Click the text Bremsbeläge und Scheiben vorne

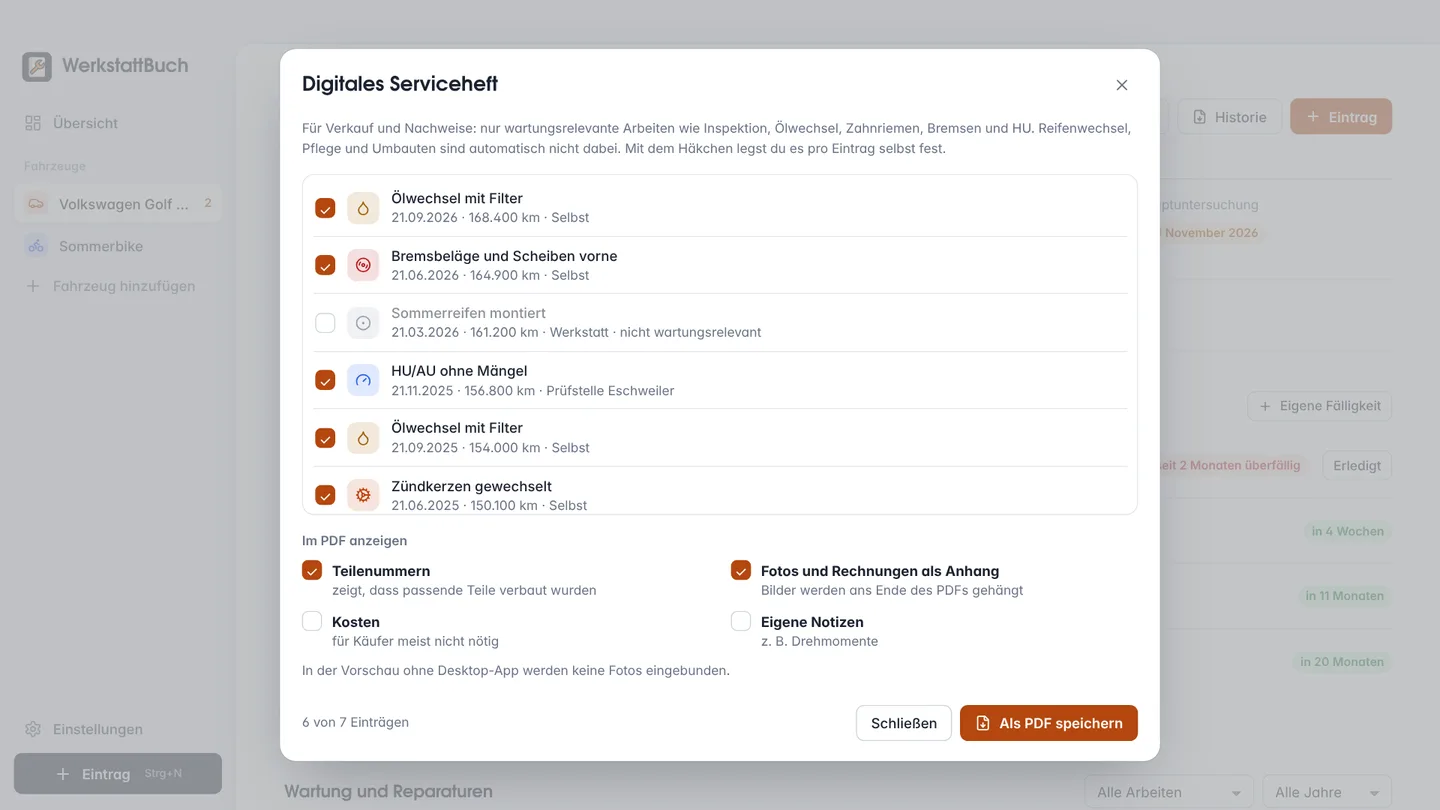(x=504, y=256)
